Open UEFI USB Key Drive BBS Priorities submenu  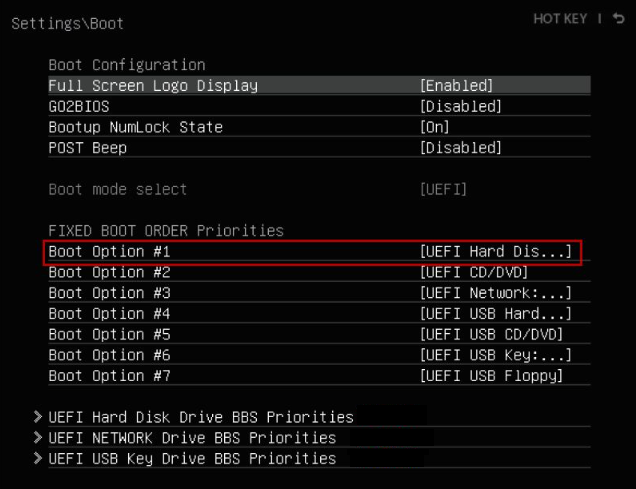click(x=192, y=458)
